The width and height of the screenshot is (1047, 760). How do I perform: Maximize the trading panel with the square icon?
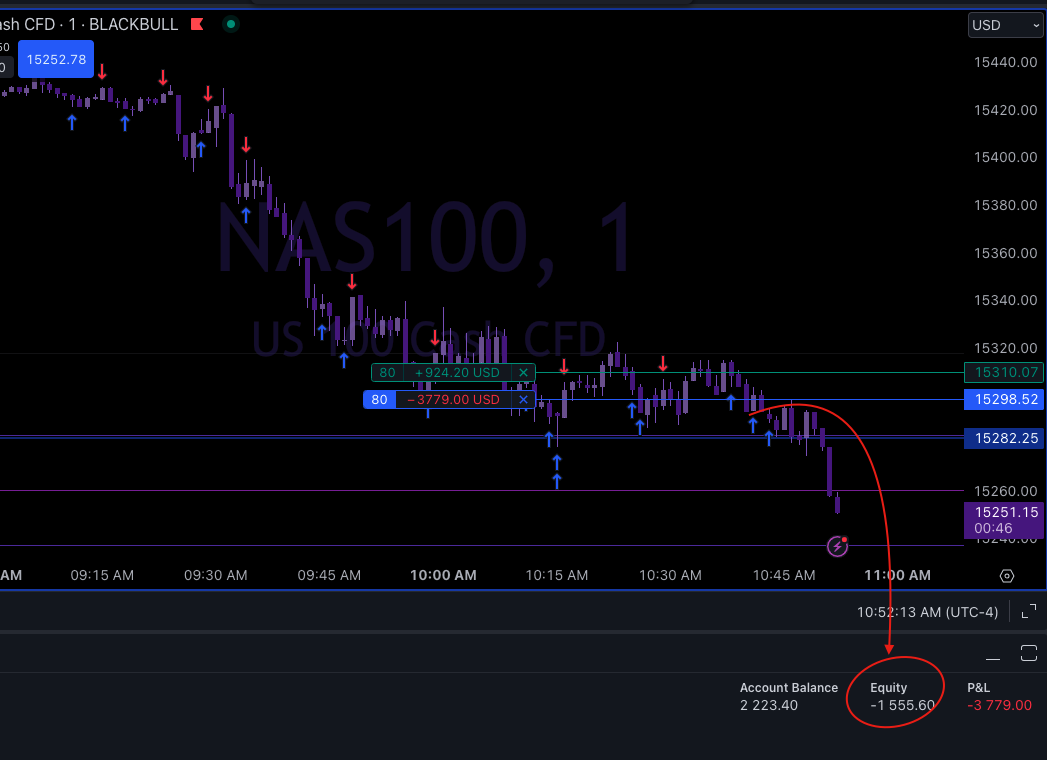[1029, 653]
